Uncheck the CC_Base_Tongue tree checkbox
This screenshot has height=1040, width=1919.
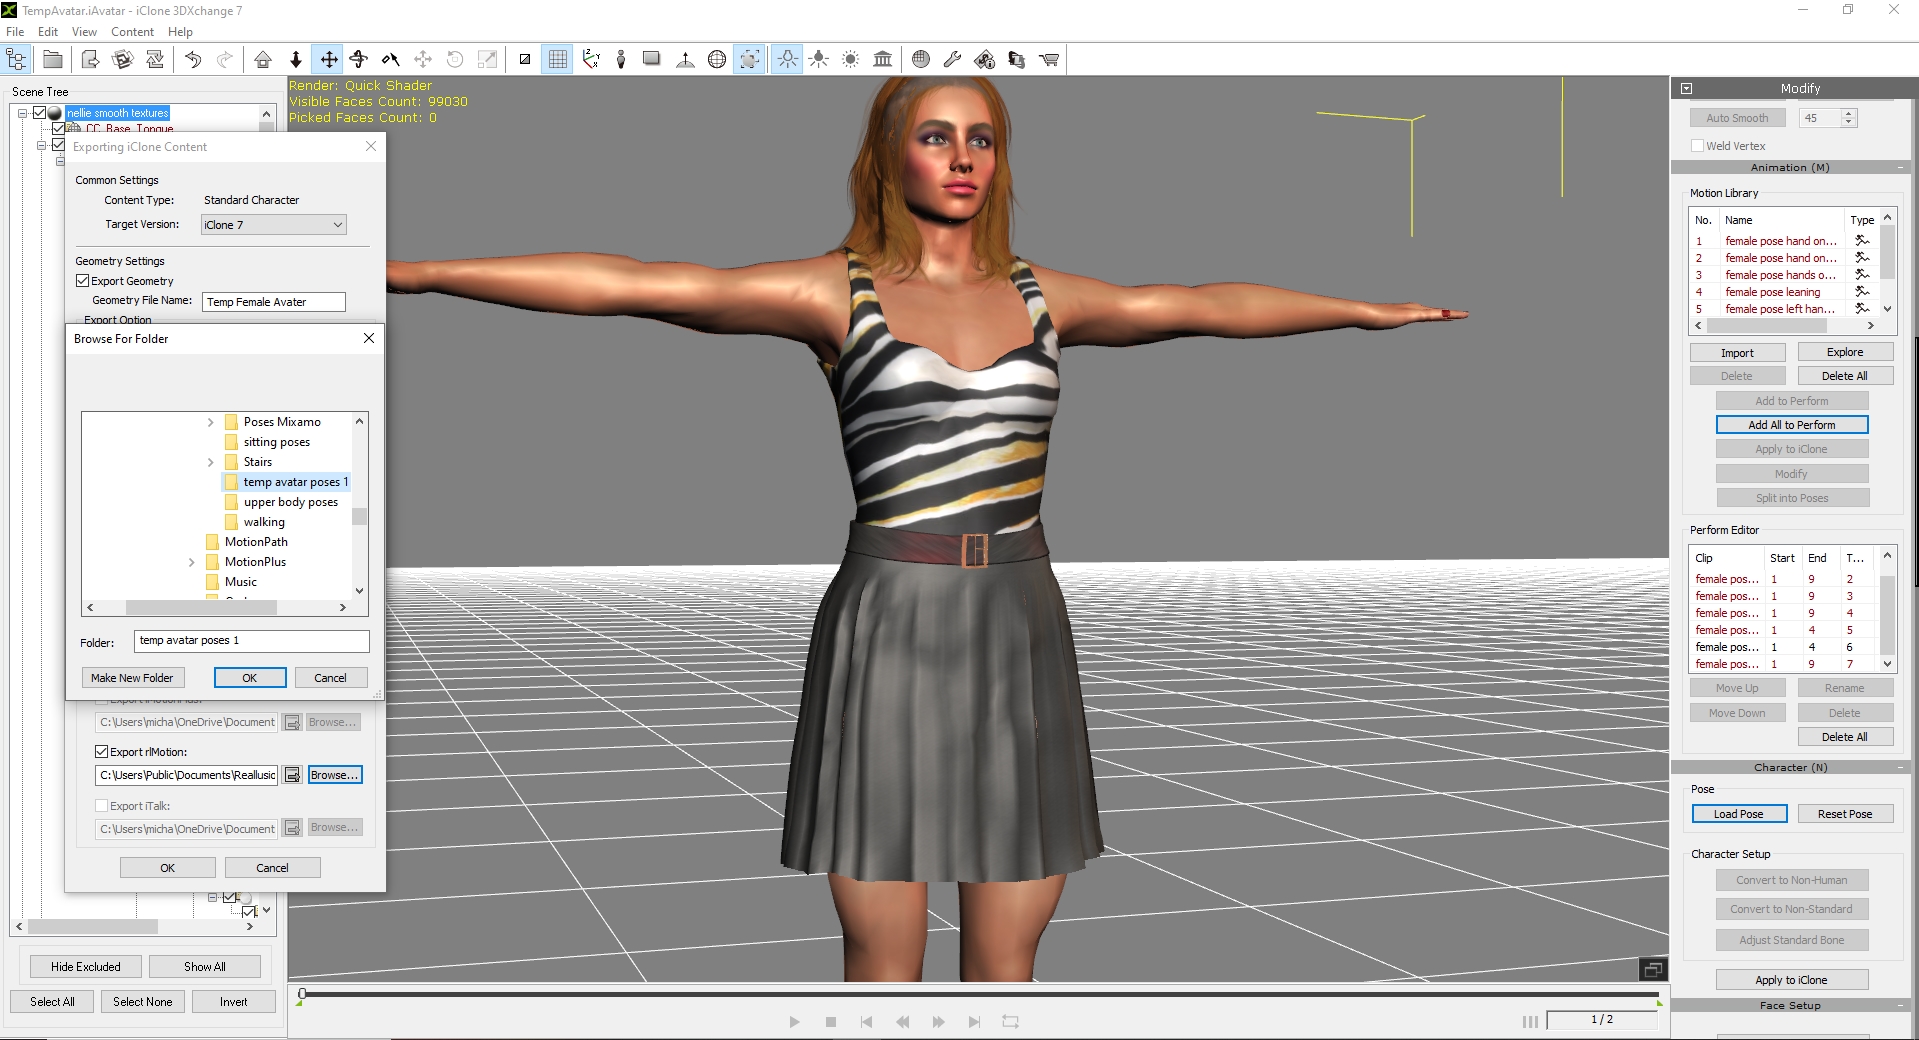coord(59,128)
